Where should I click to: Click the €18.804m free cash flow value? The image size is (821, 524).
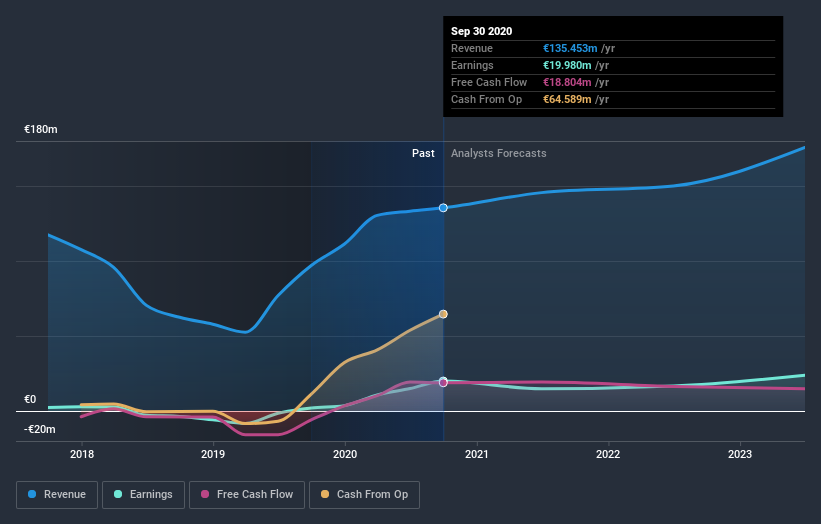(x=567, y=82)
